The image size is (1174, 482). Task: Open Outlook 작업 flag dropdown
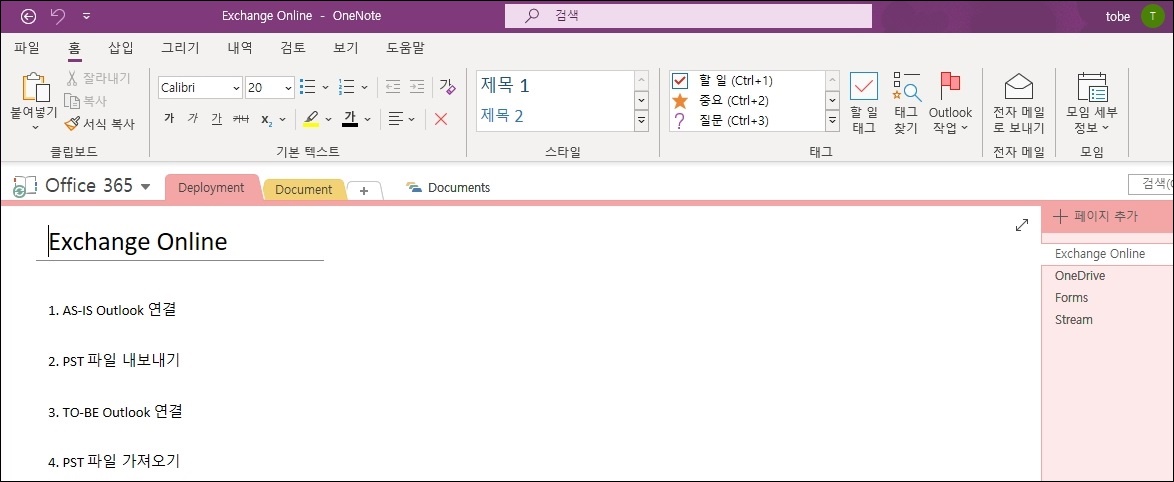point(950,103)
